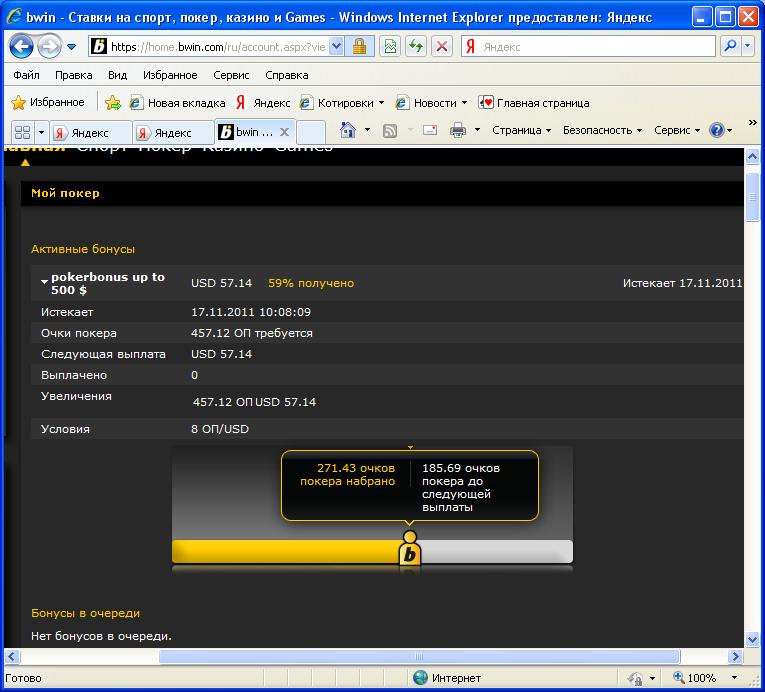Click the Интернет zone globe icon
Viewport: 765px width, 692px height.
[420, 677]
